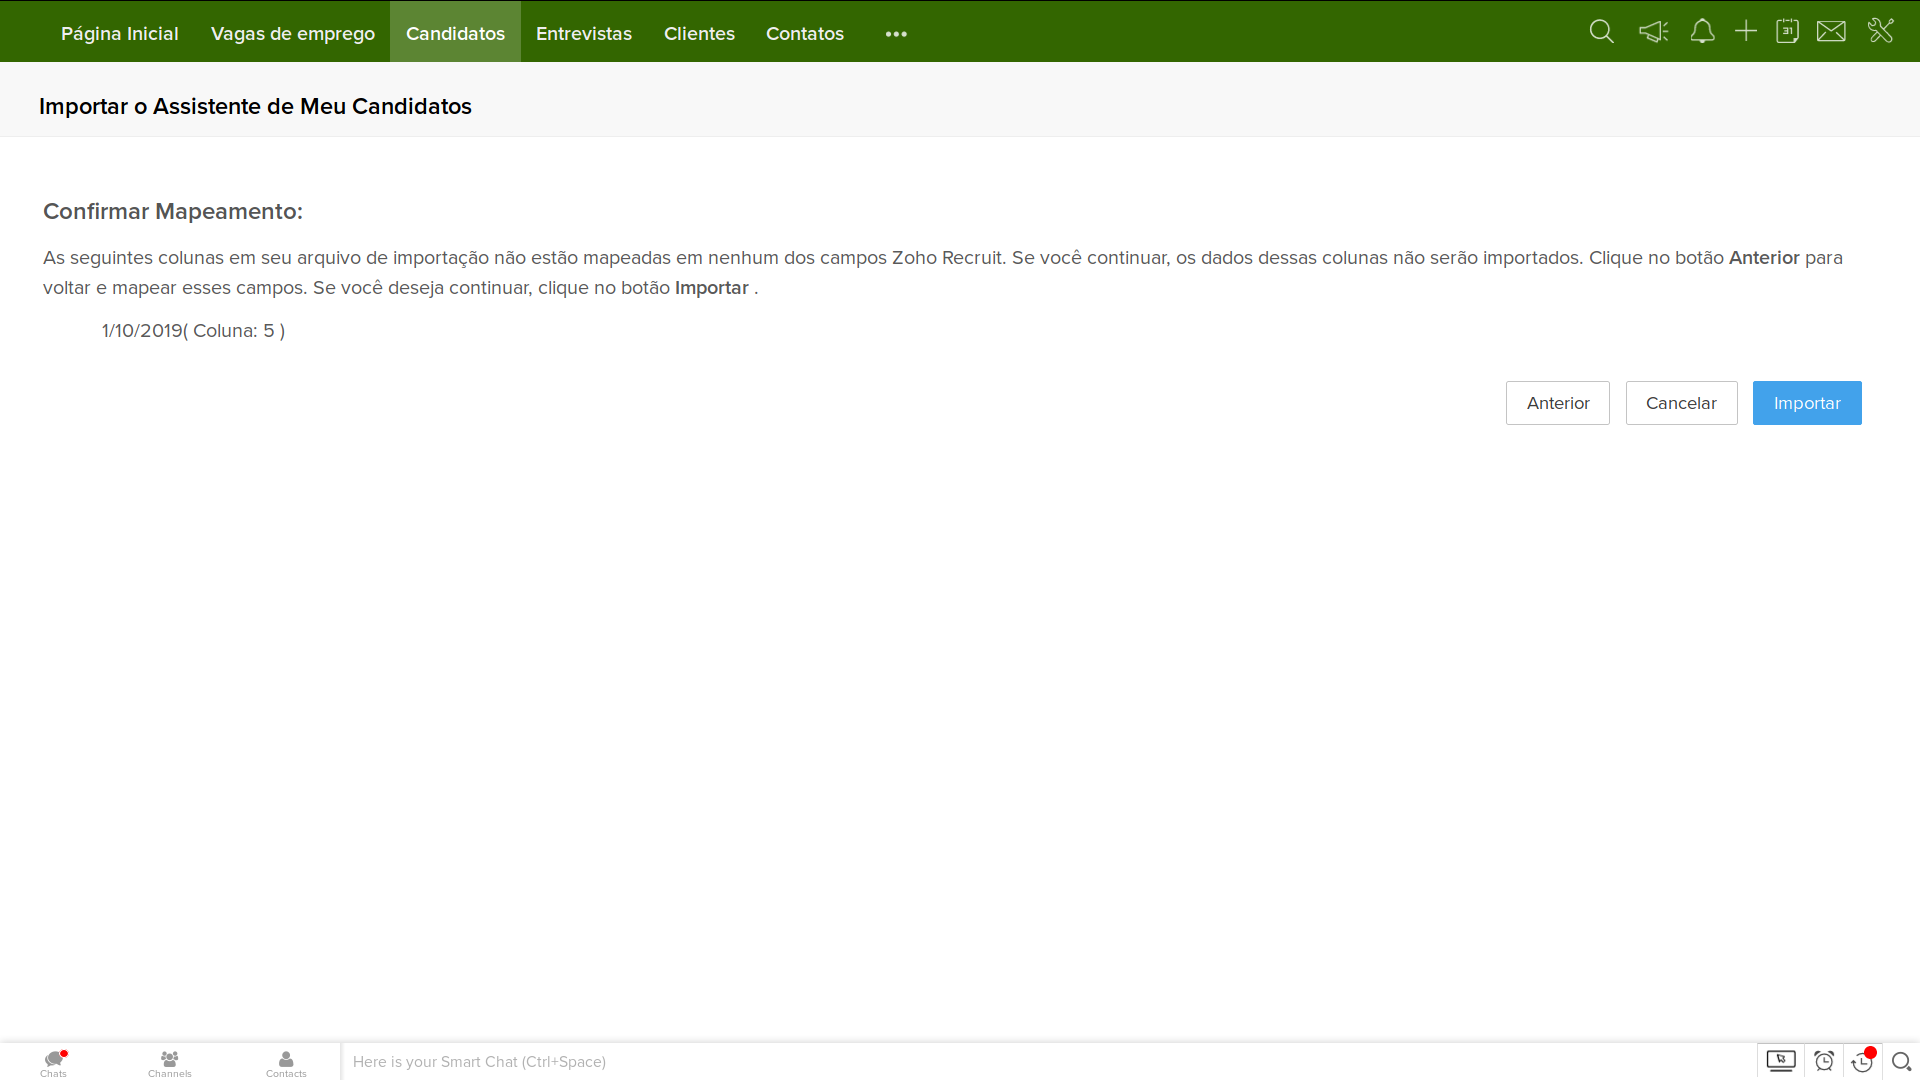Open Contacts in the chat bar

coord(286,1063)
